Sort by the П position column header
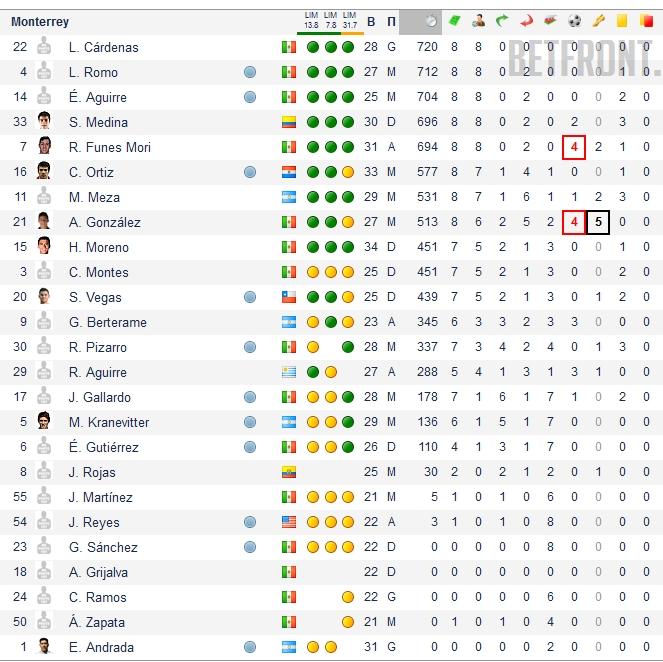Viewport: 663px width, 662px height. coord(391,21)
